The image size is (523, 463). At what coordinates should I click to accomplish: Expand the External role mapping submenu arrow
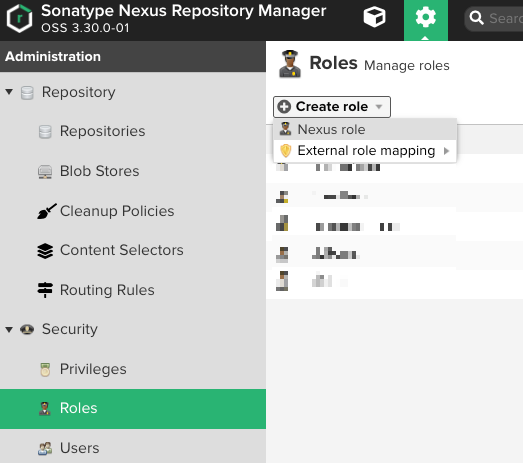446,151
